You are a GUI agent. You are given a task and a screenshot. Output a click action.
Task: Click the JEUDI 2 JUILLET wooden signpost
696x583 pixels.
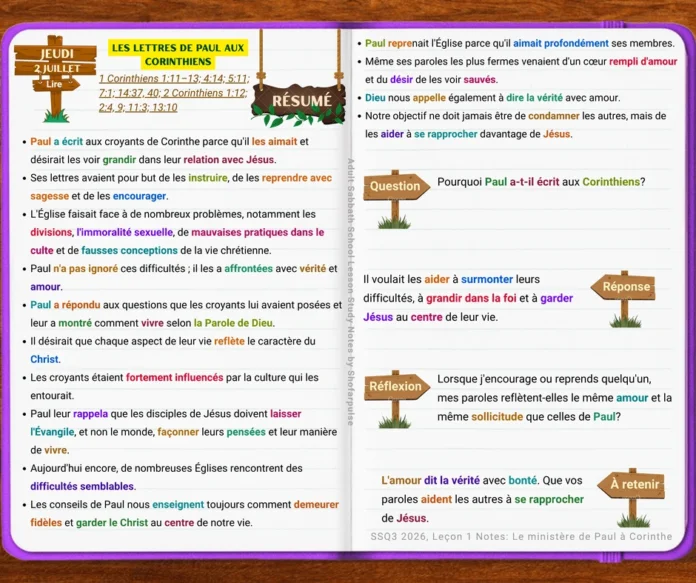55,78
